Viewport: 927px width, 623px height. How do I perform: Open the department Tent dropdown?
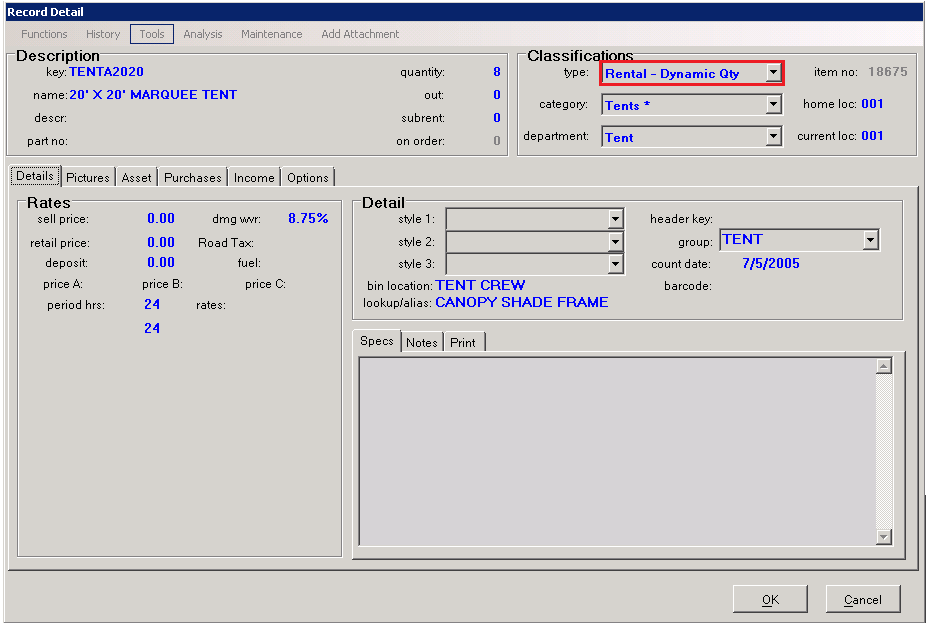pyautogui.click(x=773, y=137)
